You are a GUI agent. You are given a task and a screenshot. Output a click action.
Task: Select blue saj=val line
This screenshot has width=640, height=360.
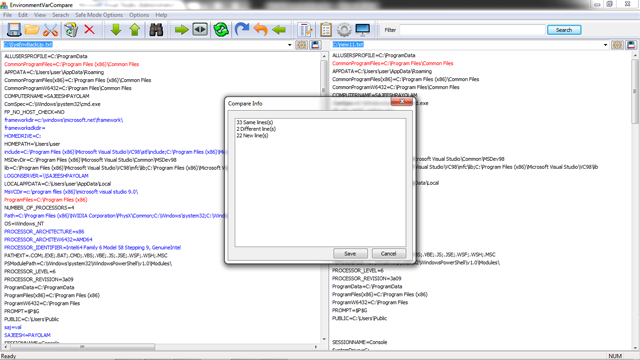tap(13, 327)
